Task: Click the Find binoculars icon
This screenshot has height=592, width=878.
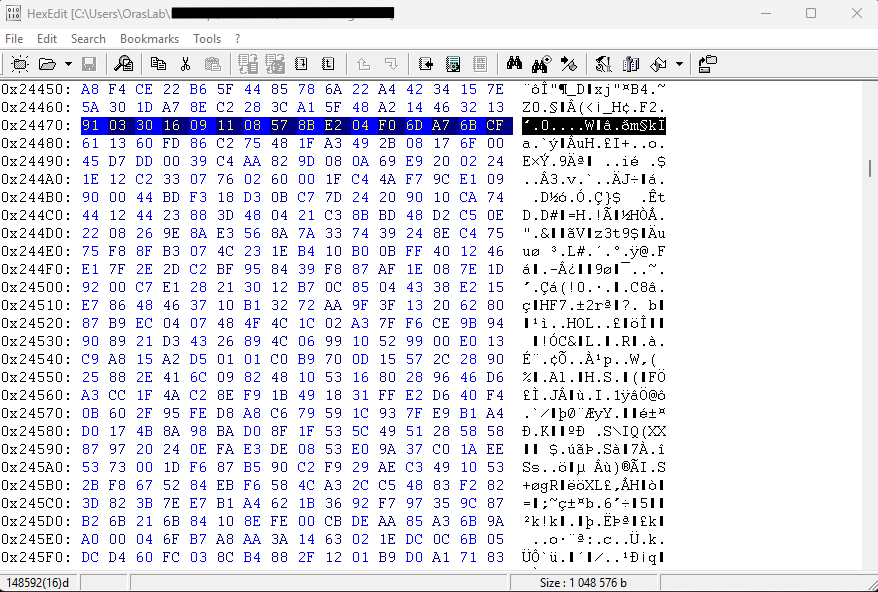Action: (514, 63)
